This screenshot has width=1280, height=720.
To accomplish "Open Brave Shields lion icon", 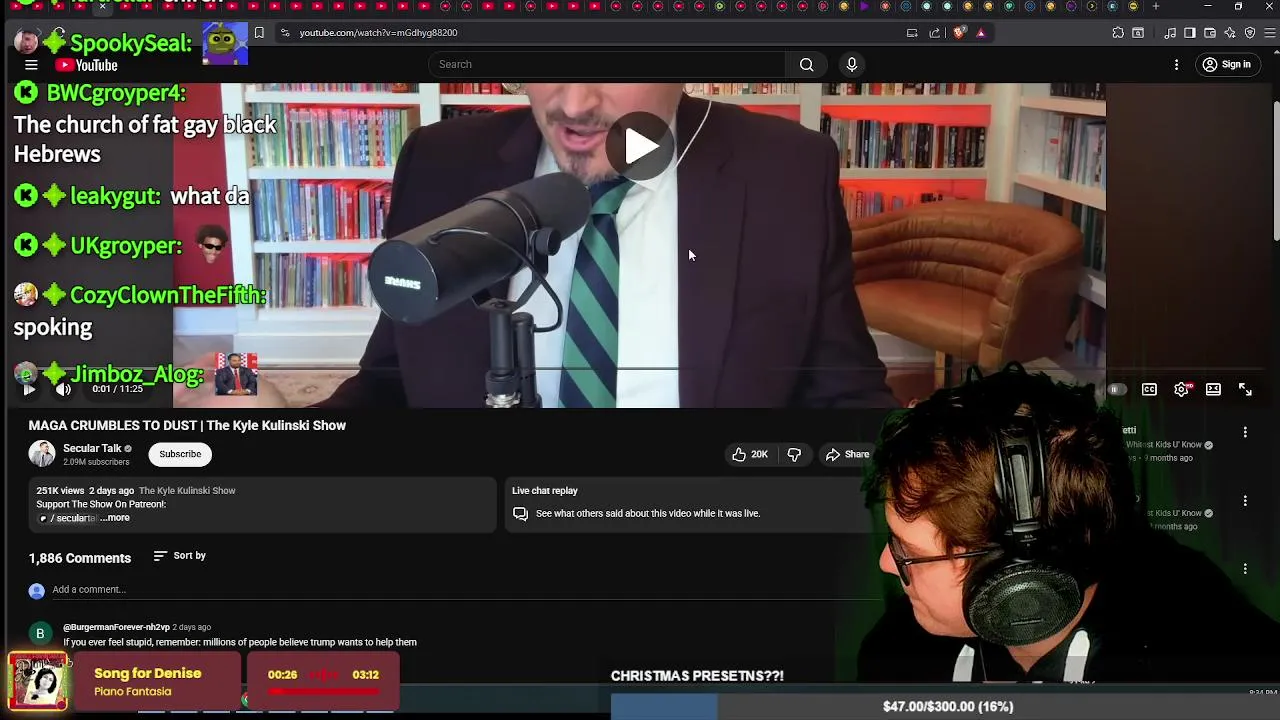I will 959,33.
